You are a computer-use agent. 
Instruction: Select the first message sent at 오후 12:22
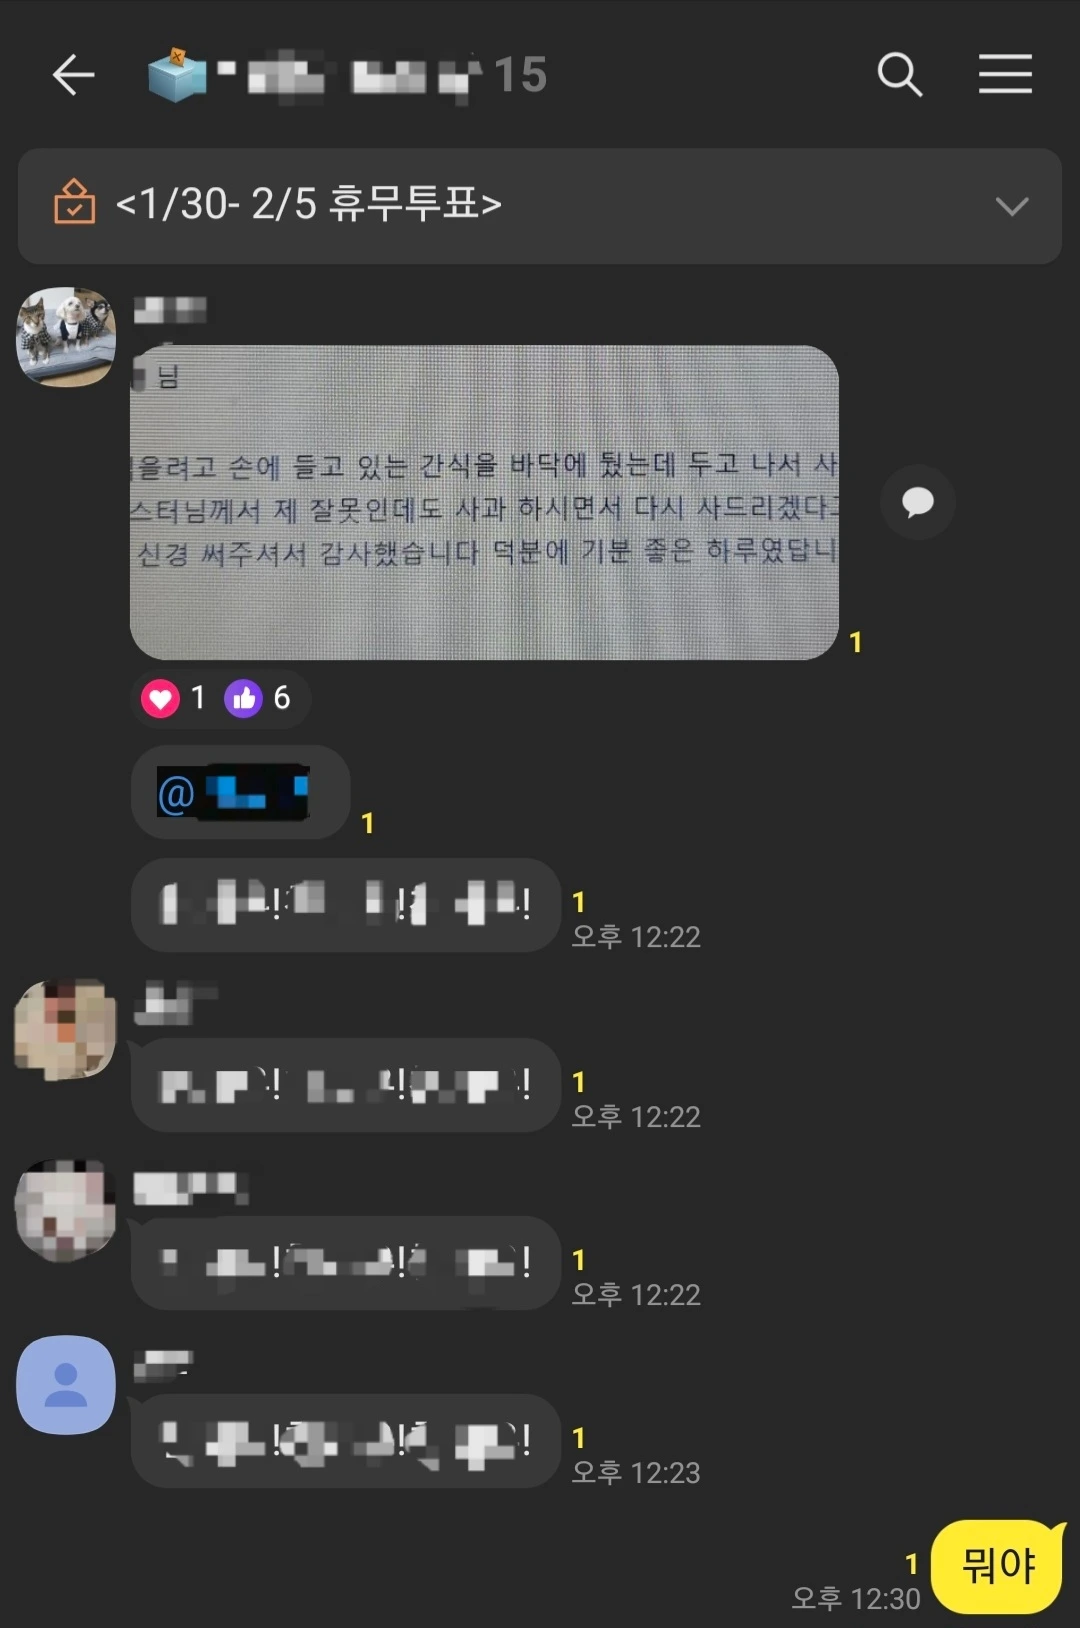pos(345,905)
